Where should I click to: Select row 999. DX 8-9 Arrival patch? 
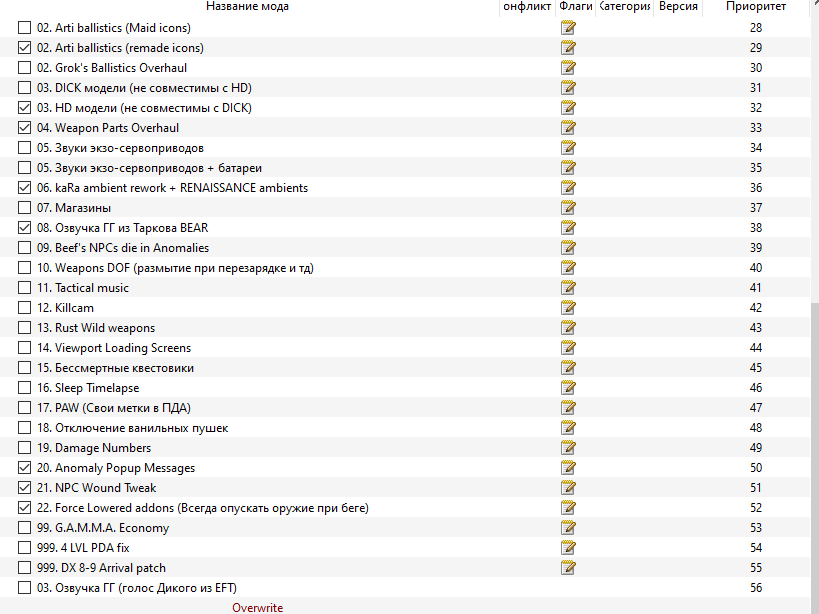click(405, 568)
